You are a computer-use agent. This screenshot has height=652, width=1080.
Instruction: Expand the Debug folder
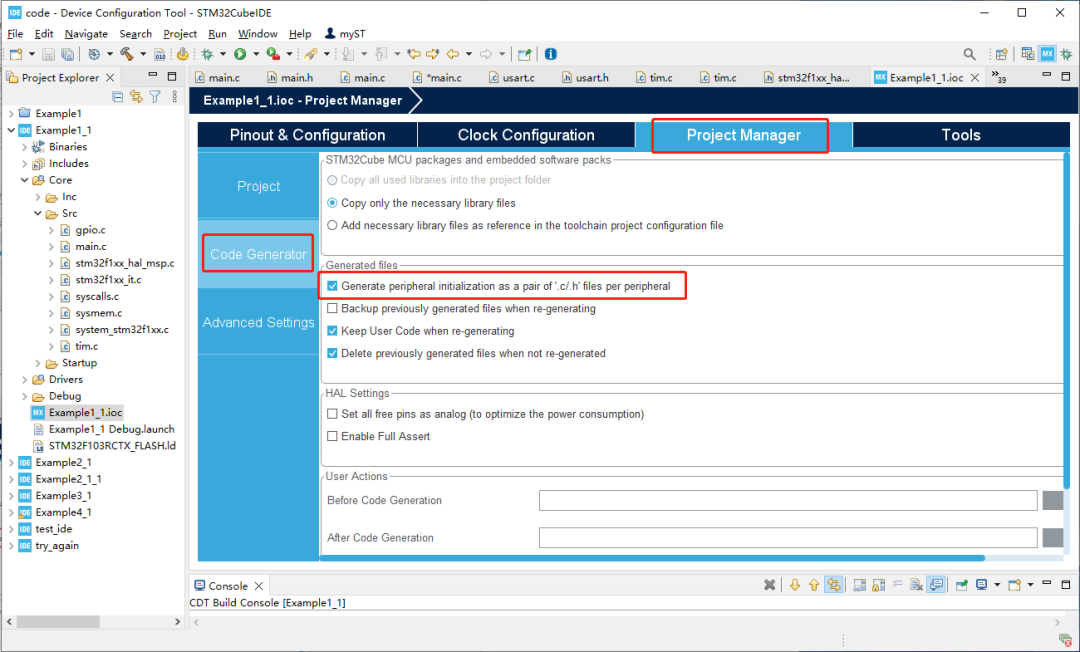point(25,396)
